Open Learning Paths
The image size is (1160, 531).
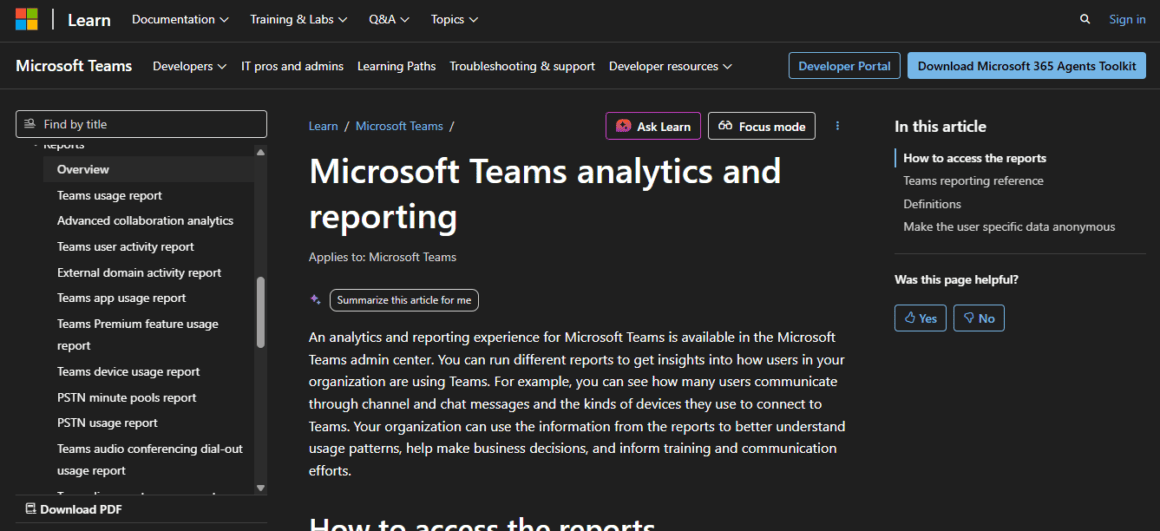pos(397,67)
